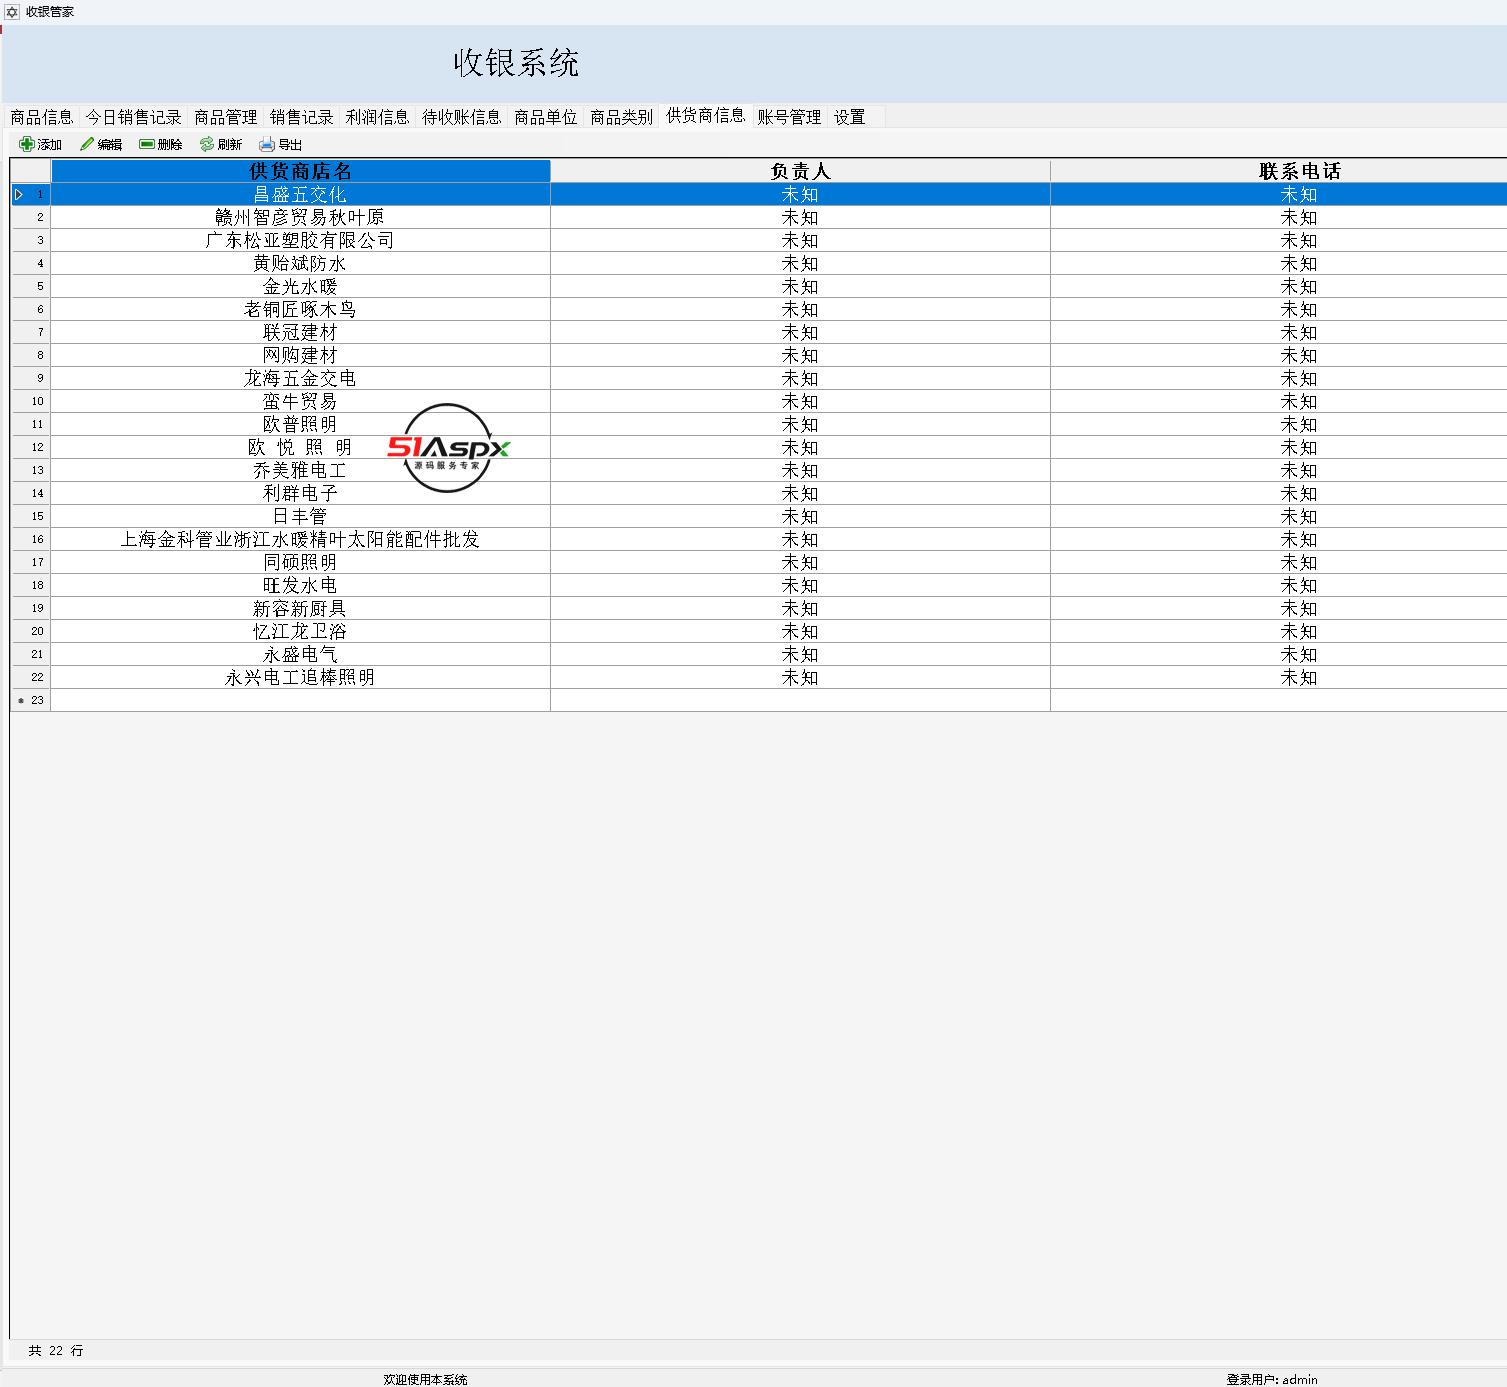1507x1387 pixels.
Task: Click the printer Export icon
Action: (x=267, y=144)
